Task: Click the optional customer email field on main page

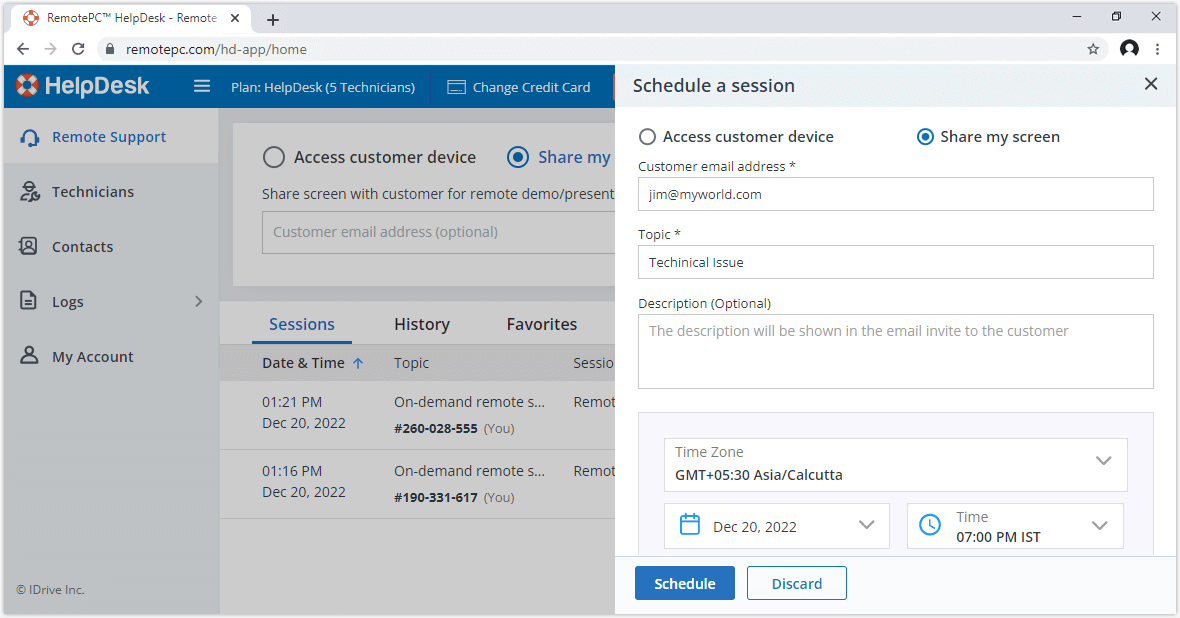Action: pos(439,232)
